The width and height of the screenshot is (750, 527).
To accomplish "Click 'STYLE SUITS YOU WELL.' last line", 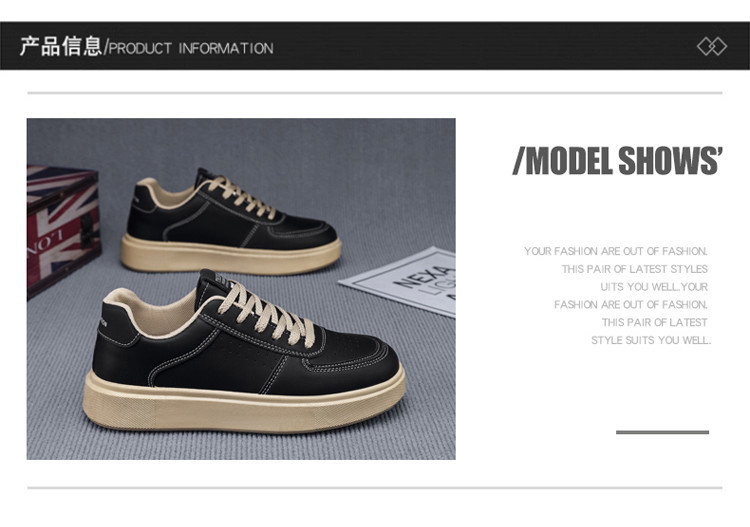I will coord(651,340).
